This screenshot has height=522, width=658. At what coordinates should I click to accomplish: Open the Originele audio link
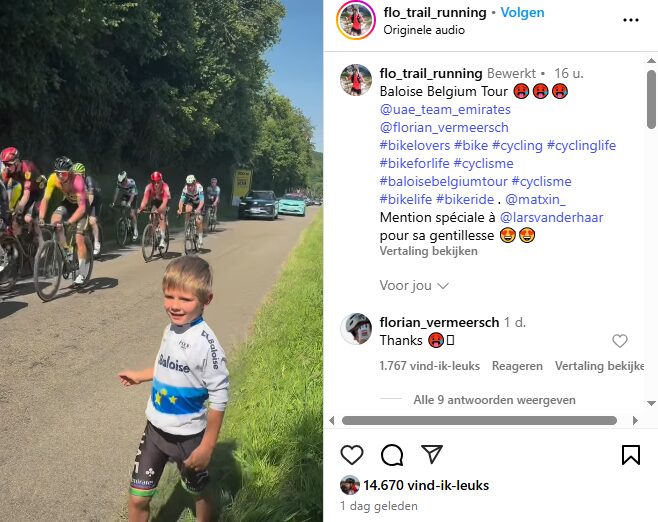[x=424, y=30]
